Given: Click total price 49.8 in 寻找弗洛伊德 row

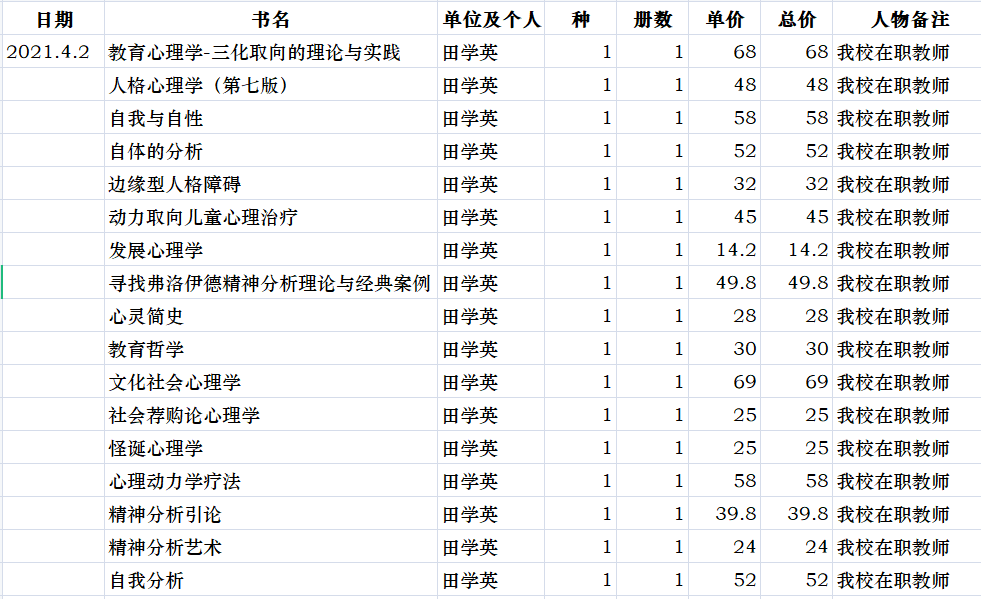Looking at the screenshot, I should (x=796, y=283).
